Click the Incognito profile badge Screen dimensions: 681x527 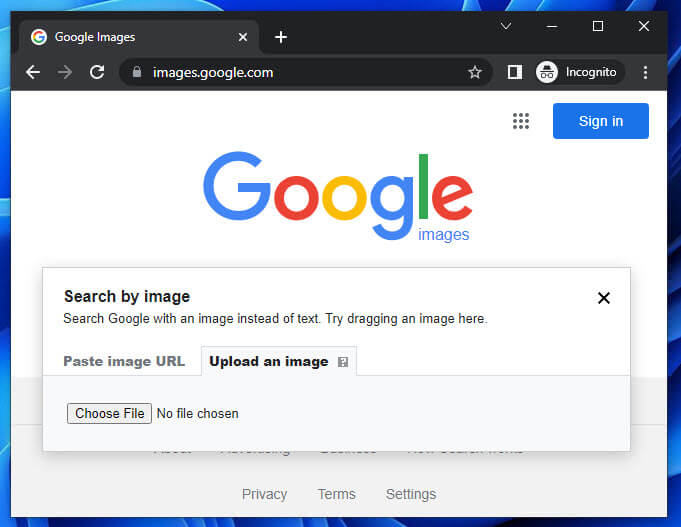(580, 72)
